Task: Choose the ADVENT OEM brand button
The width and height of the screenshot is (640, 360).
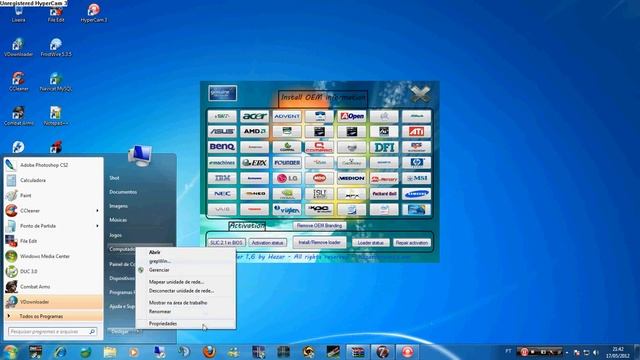Action: (x=287, y=116)
